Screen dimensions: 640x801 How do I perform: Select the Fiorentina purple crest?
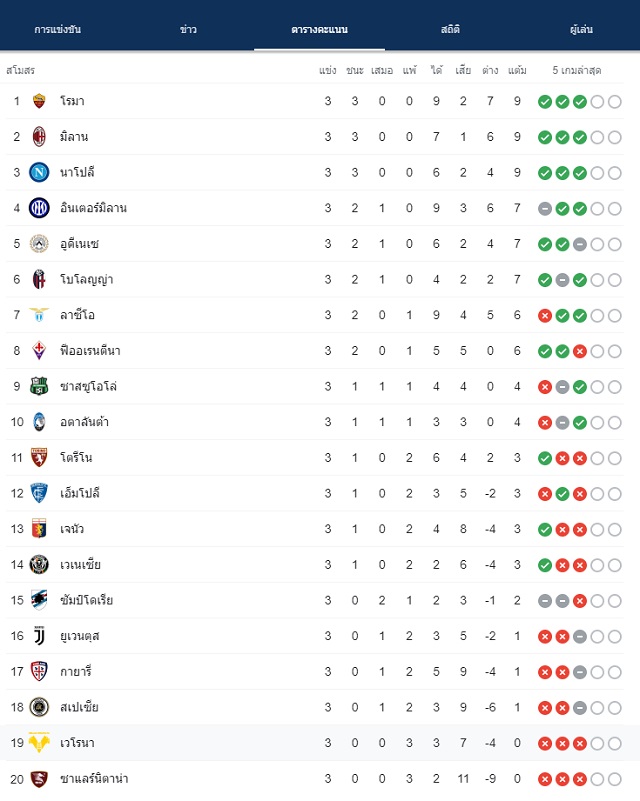(39, 350)
